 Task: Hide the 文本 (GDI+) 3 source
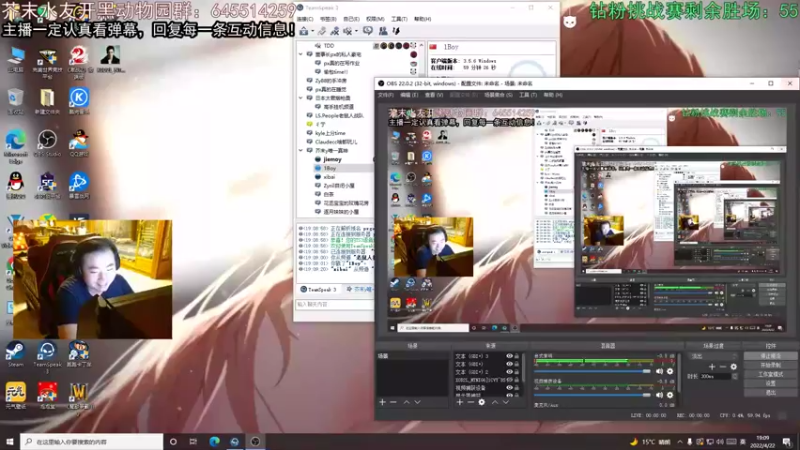click(509, 356)
